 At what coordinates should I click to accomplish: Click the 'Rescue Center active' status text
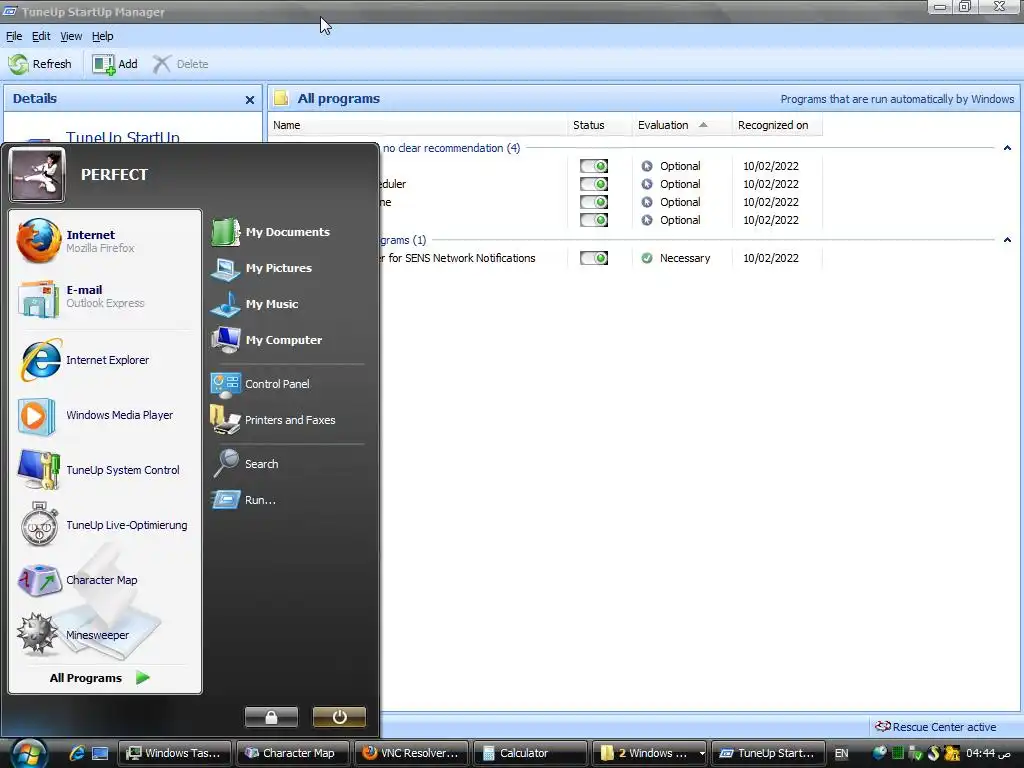pyautogui.click(x=944, y=727)
